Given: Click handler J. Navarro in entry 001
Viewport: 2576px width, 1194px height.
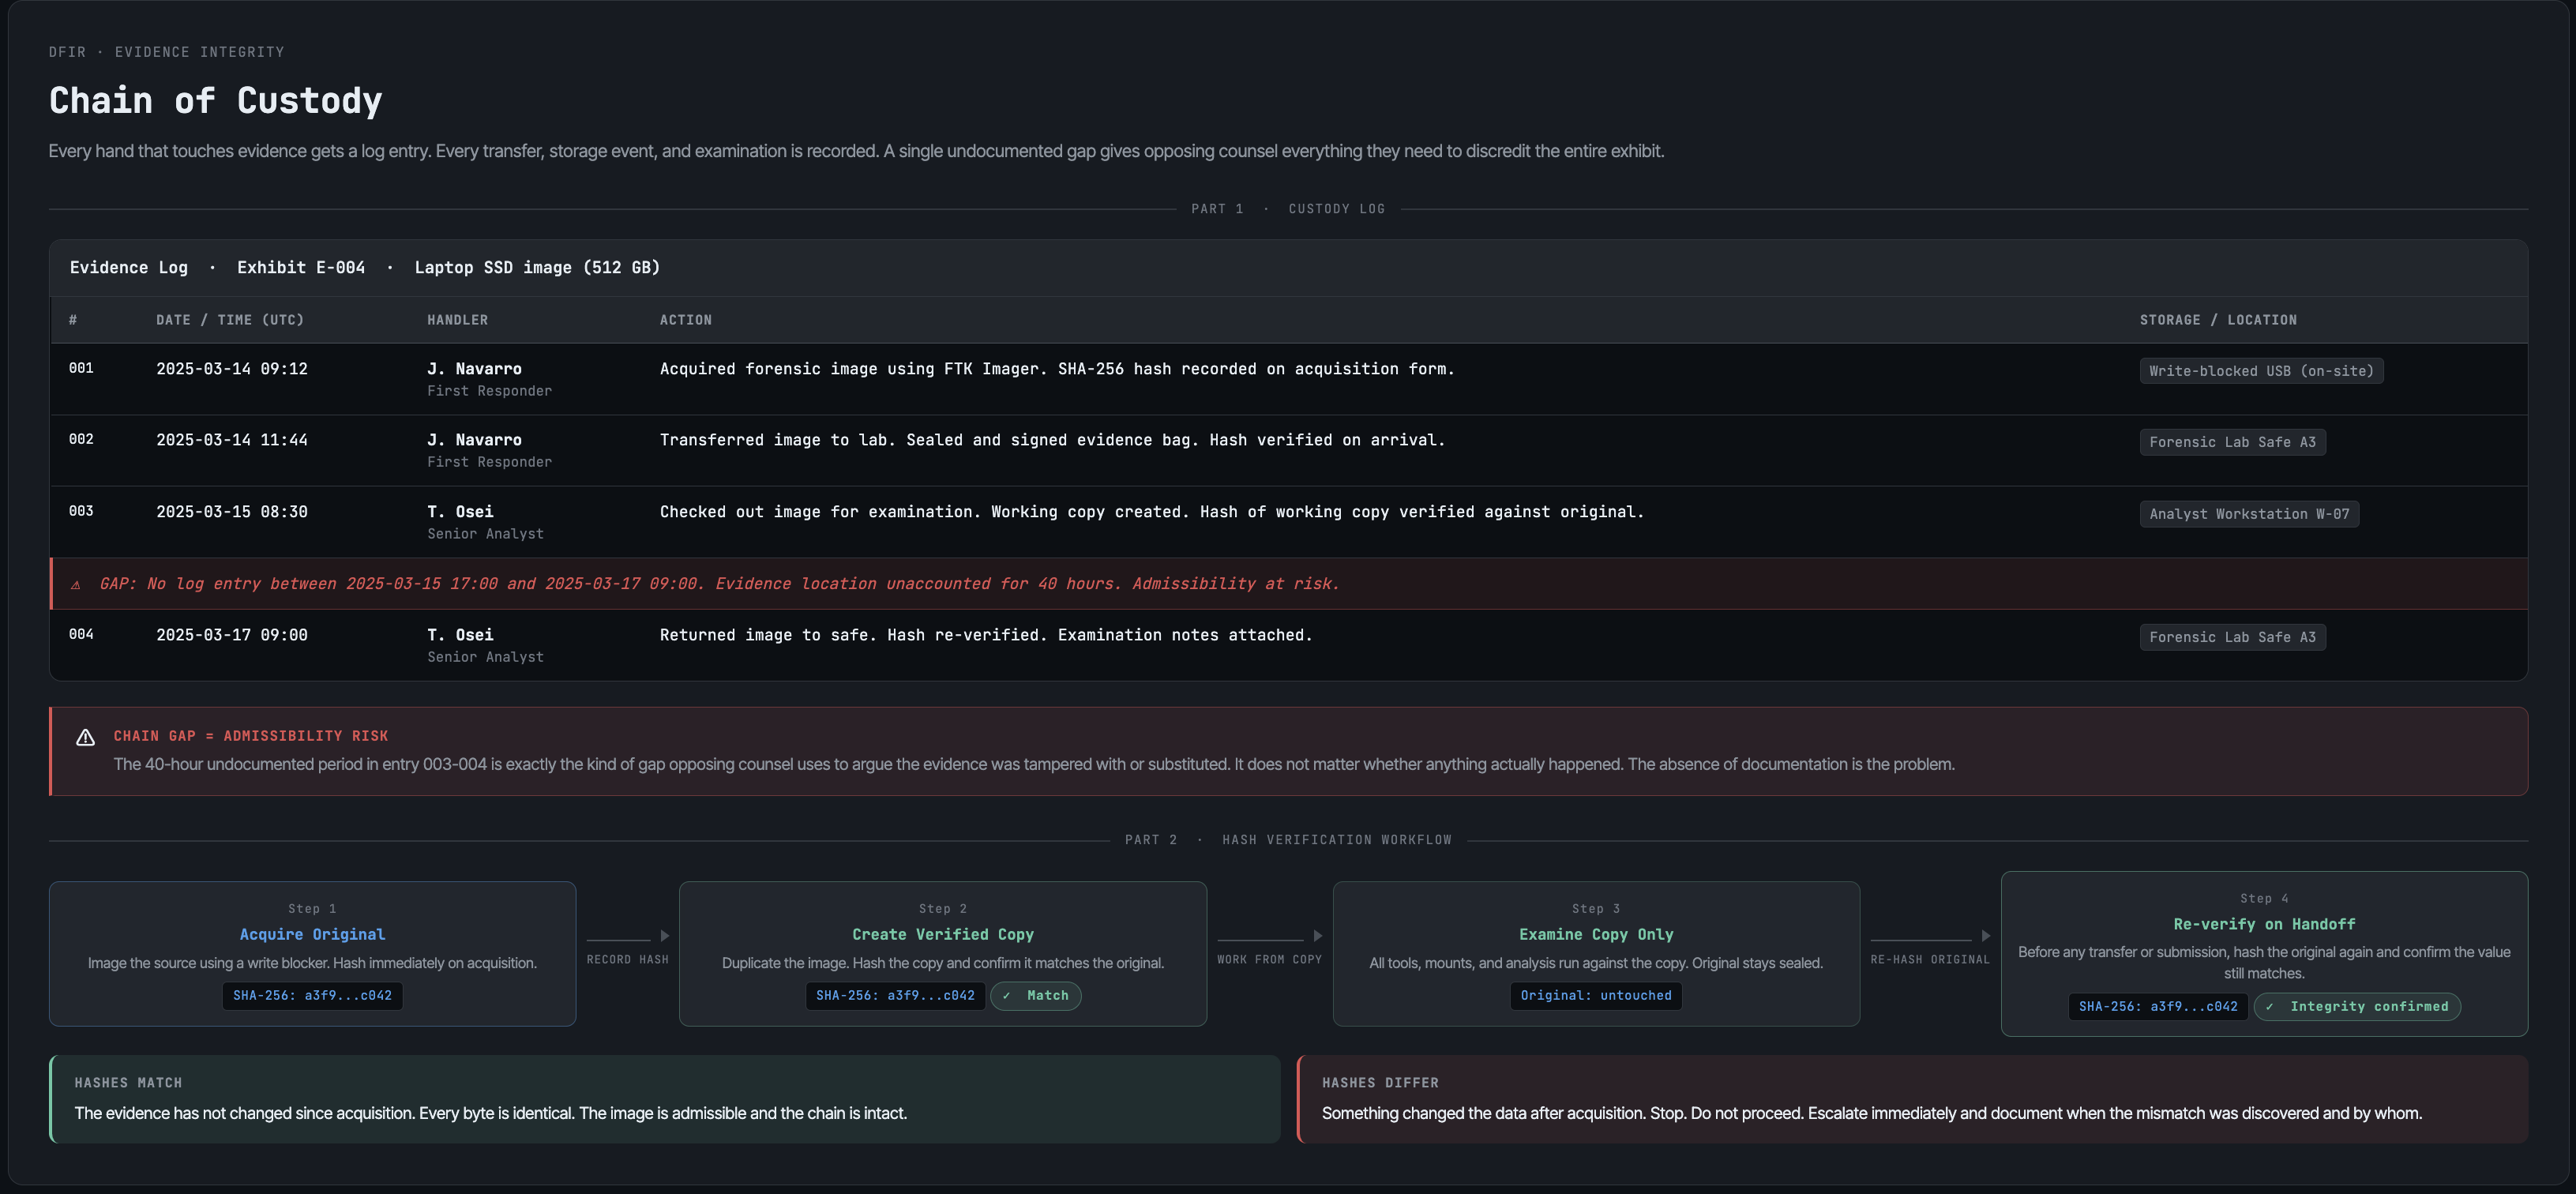Looking at the screenshot, I should (475, 369).
